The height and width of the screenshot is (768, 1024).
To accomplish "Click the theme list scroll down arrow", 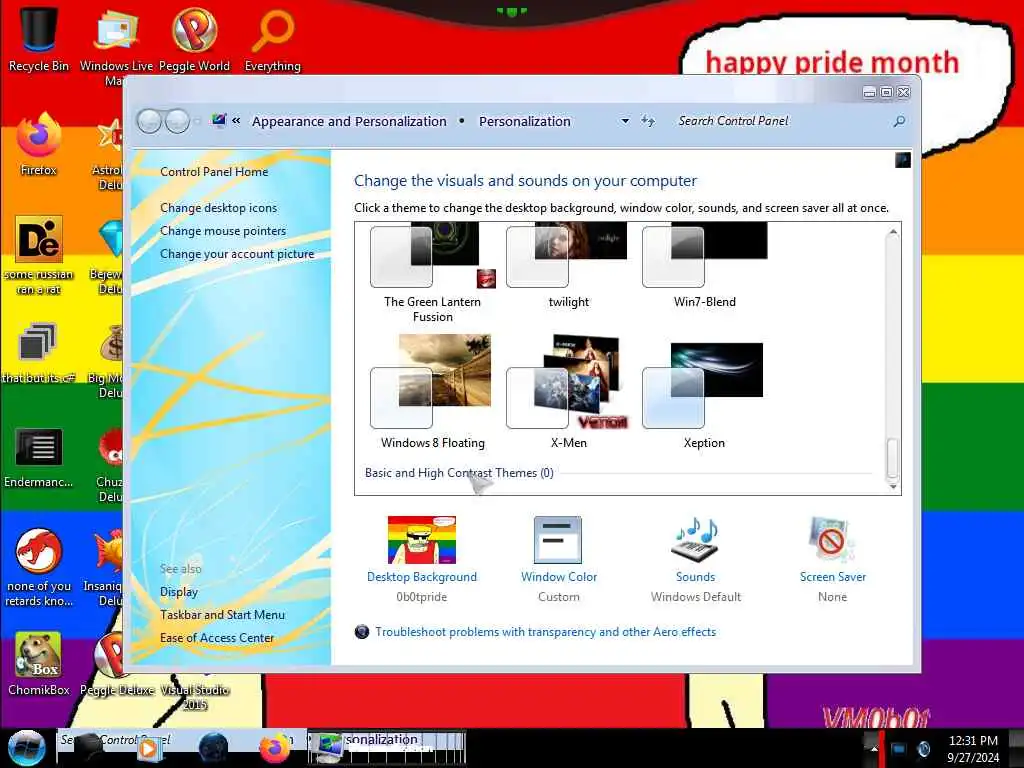I will [x=893, y=487].
